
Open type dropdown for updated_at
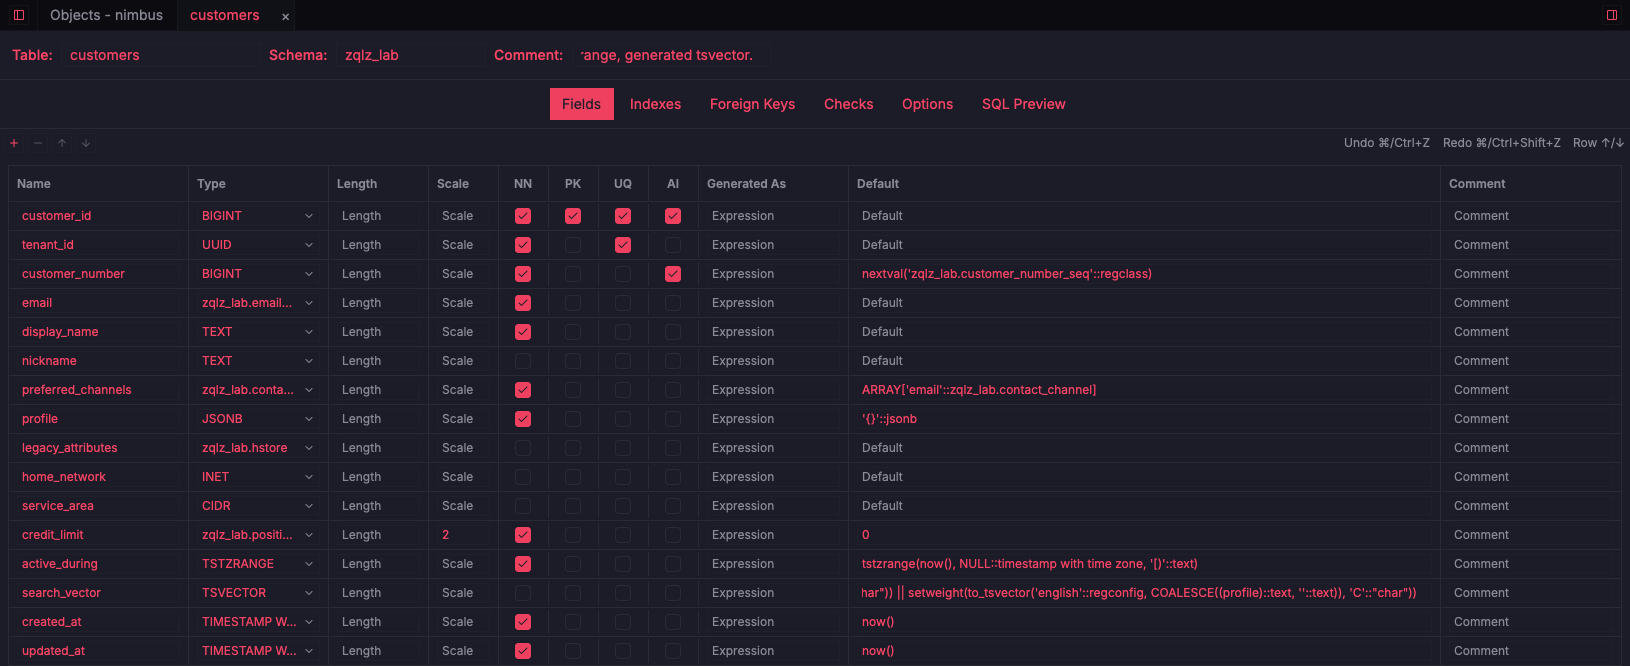(258, 651)
